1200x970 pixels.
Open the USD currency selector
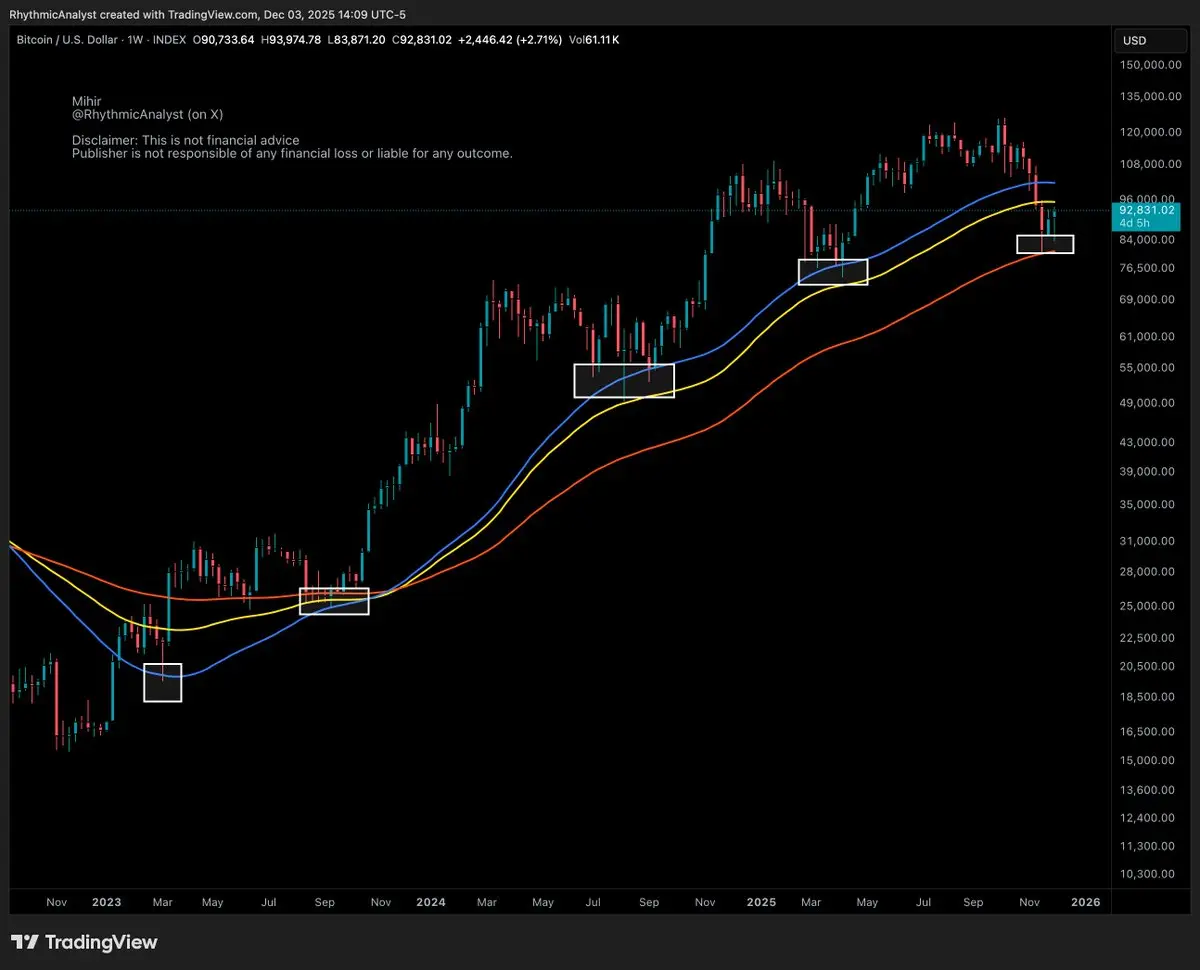1151,40
